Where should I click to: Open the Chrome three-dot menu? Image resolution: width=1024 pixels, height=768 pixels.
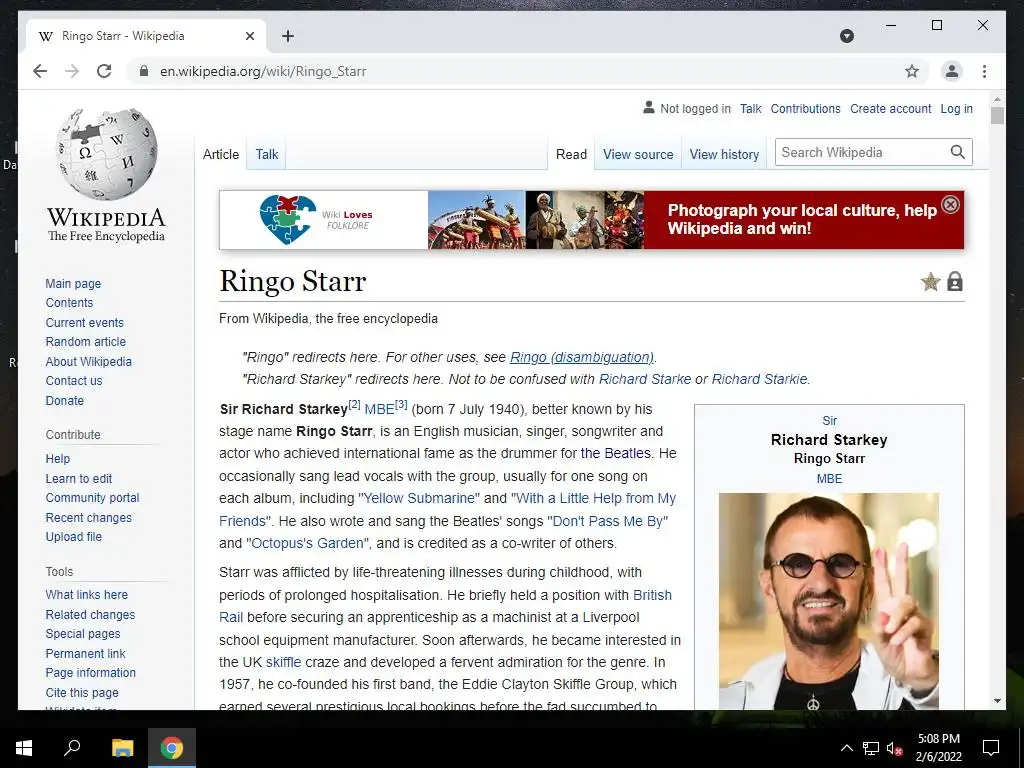coord(984,71)
